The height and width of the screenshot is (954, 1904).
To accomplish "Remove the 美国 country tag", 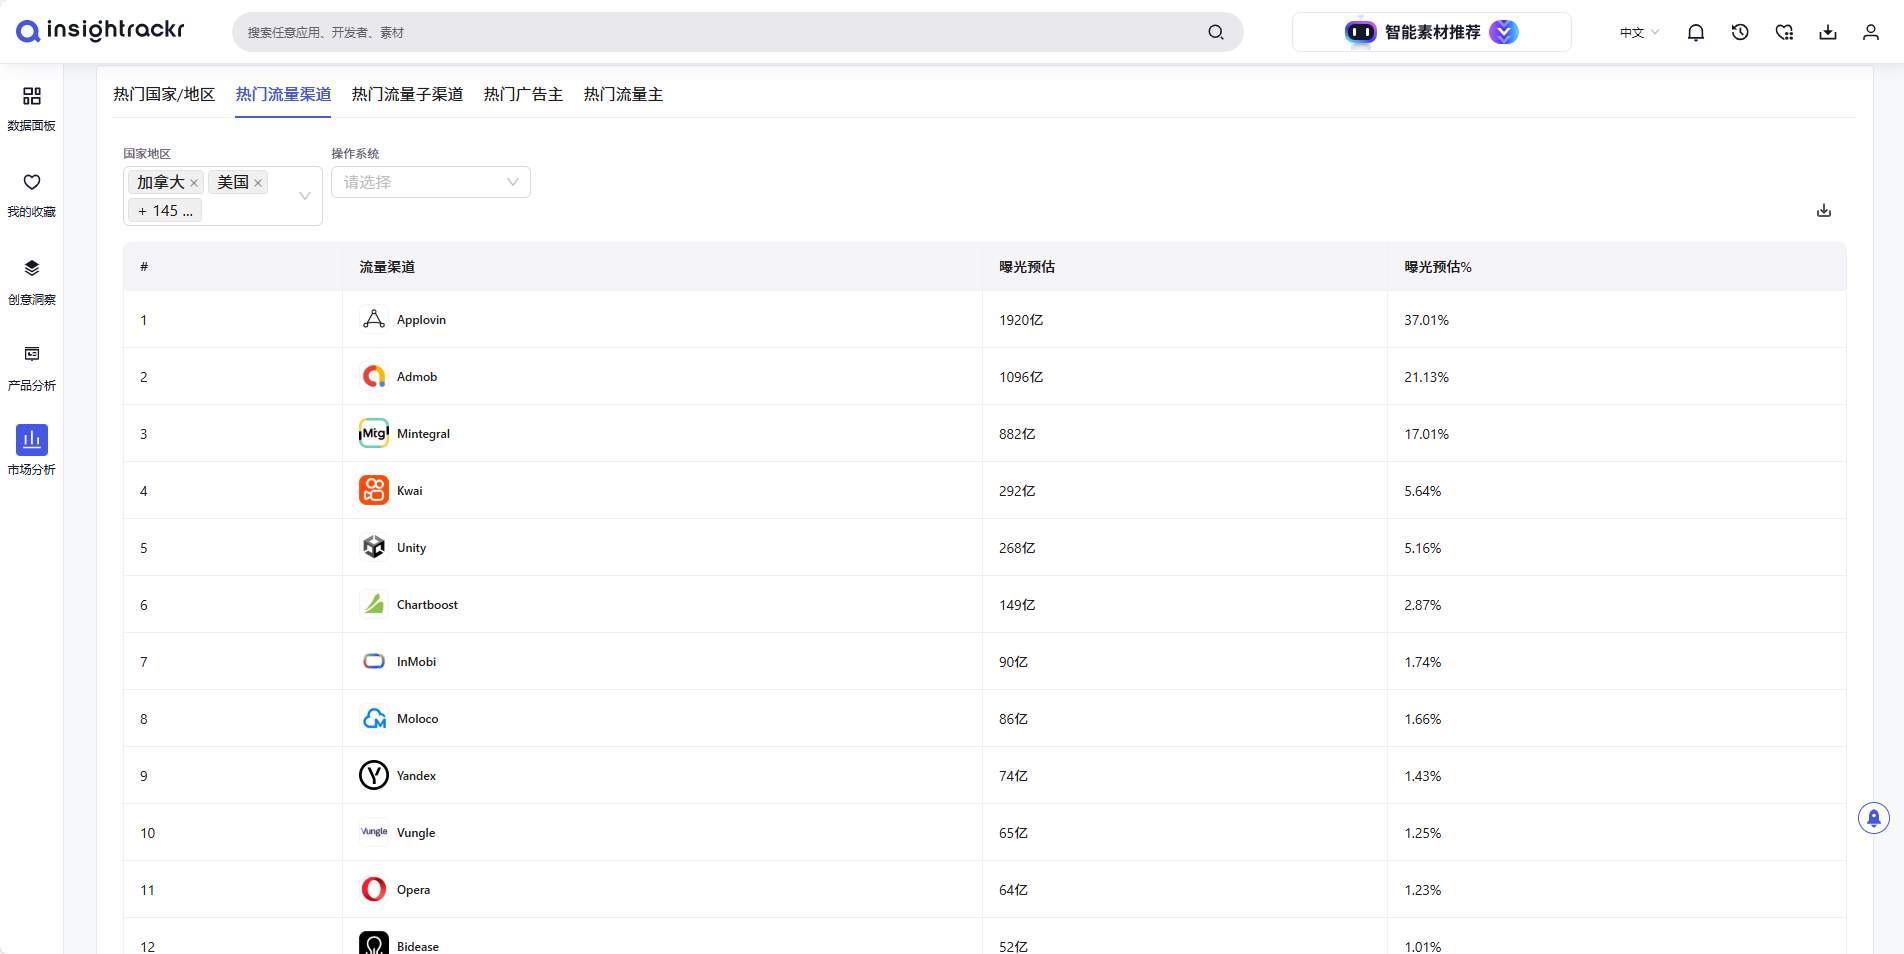I will [258, 183].
